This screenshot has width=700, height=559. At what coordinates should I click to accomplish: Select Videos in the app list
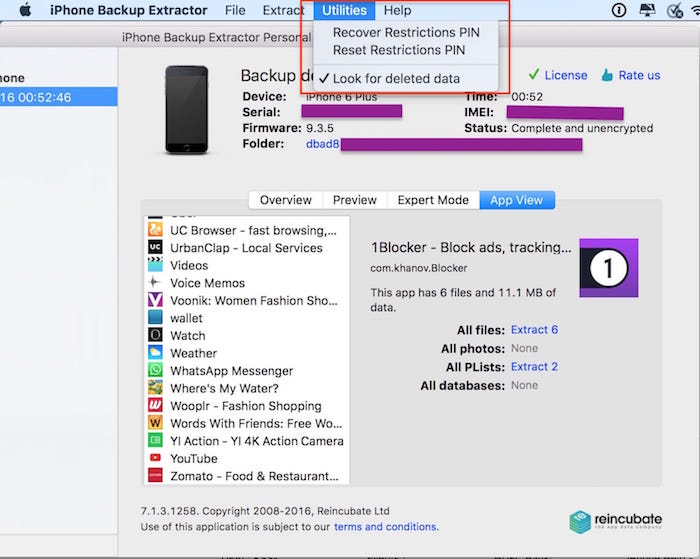pyautogui.click(x=247, y=265)
